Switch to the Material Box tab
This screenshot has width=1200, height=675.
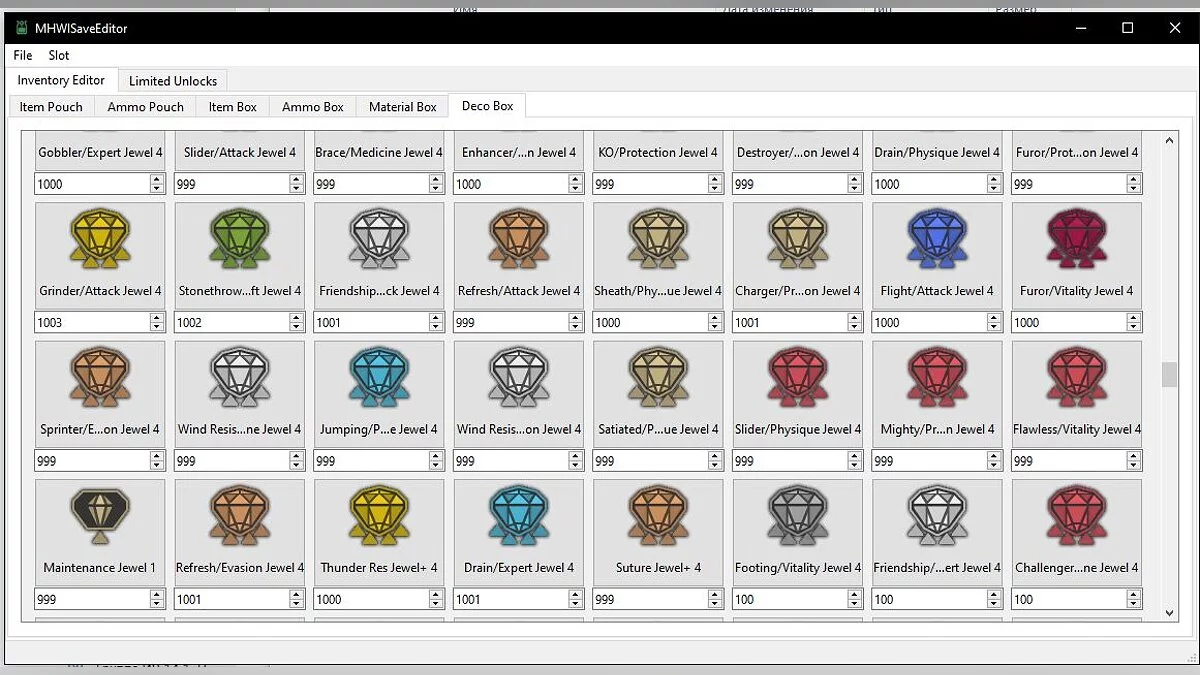[403, 107]
